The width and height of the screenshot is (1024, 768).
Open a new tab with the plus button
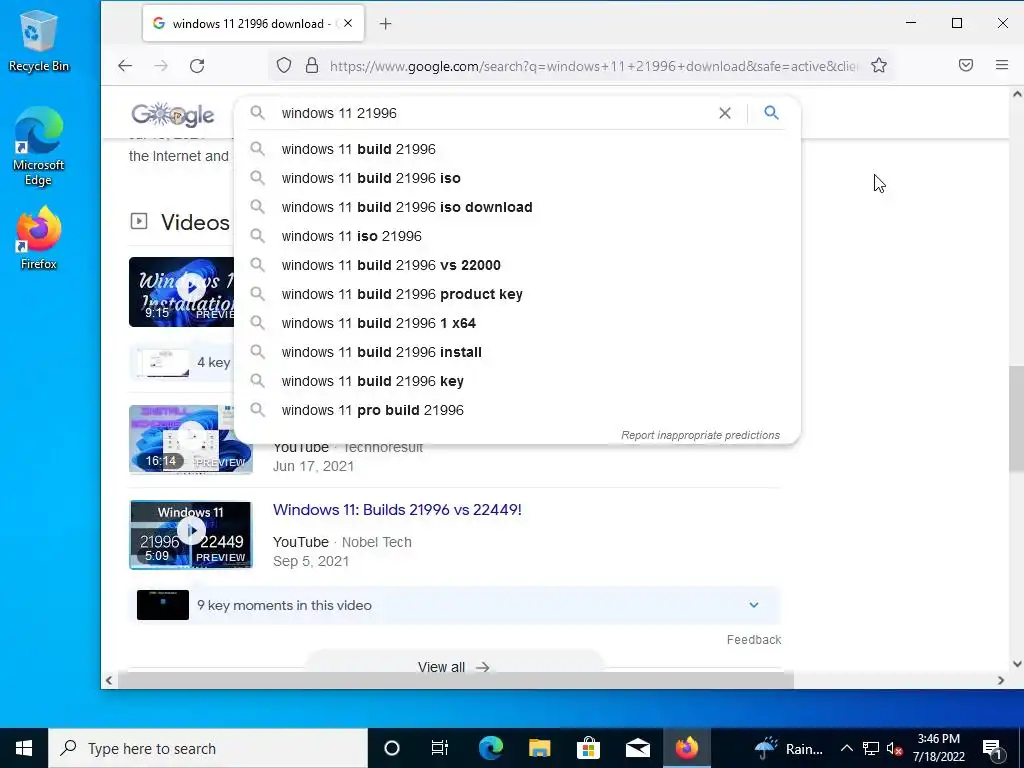pyautogui.click(x=385, y=24)
